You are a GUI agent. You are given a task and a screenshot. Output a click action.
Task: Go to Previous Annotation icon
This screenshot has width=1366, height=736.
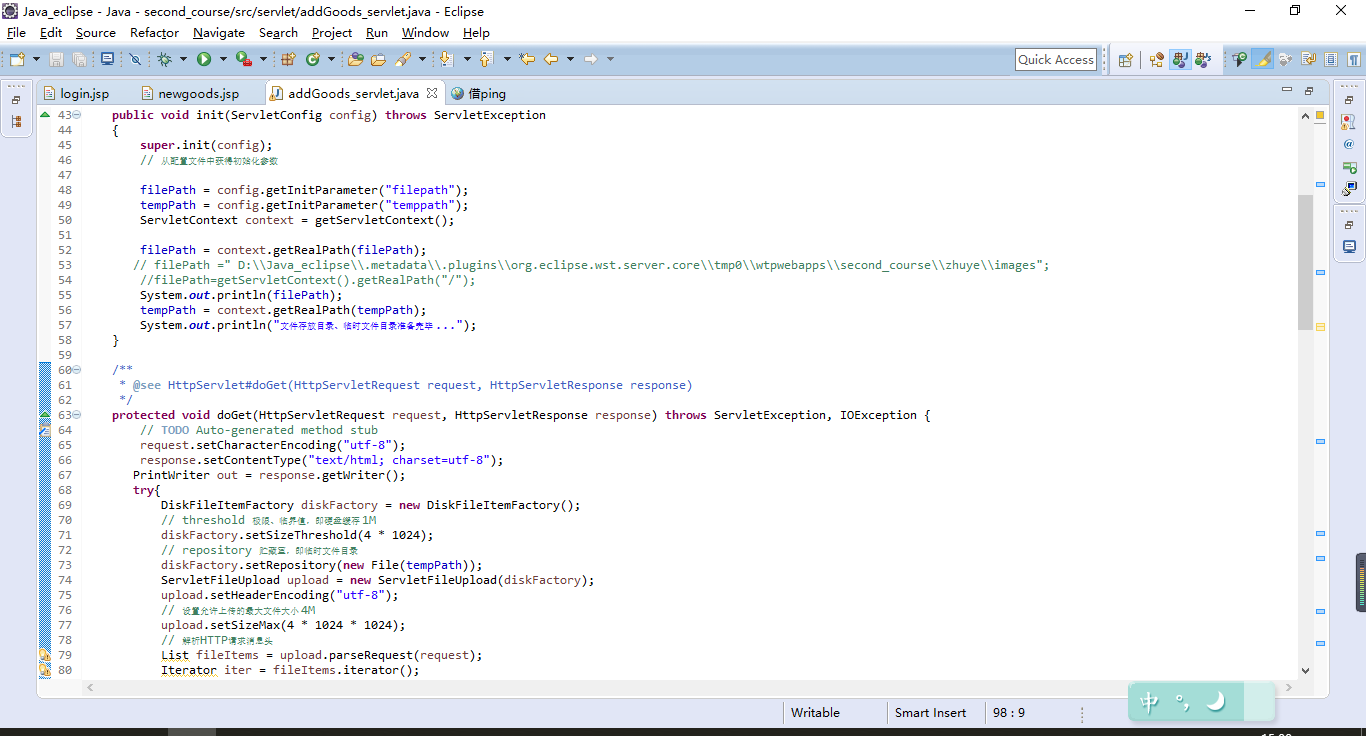point(487,60)
